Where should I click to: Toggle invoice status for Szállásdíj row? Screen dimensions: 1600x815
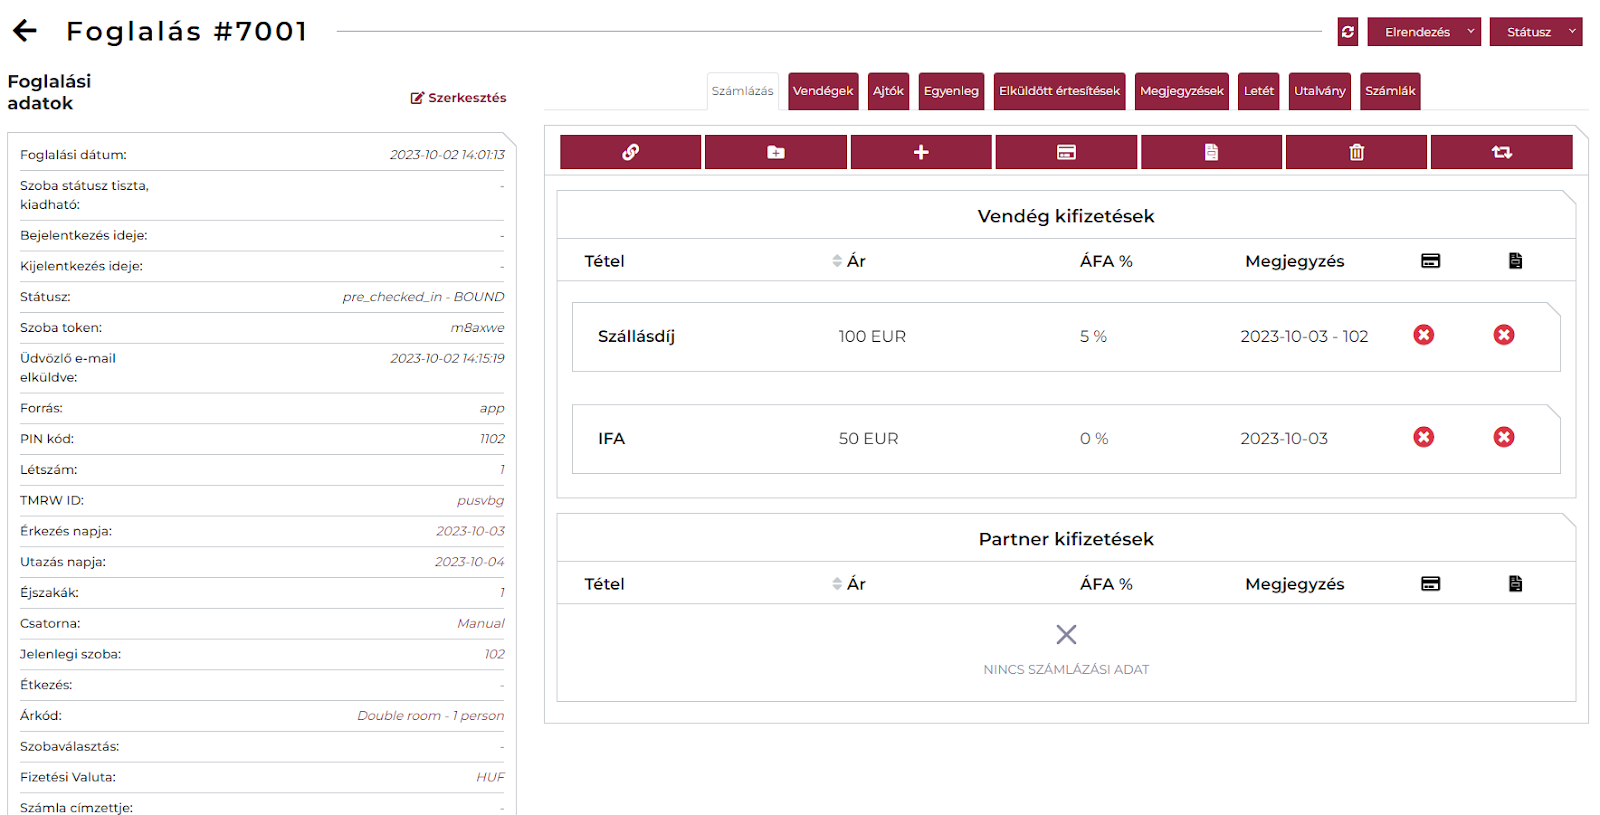click(1503, 335)
